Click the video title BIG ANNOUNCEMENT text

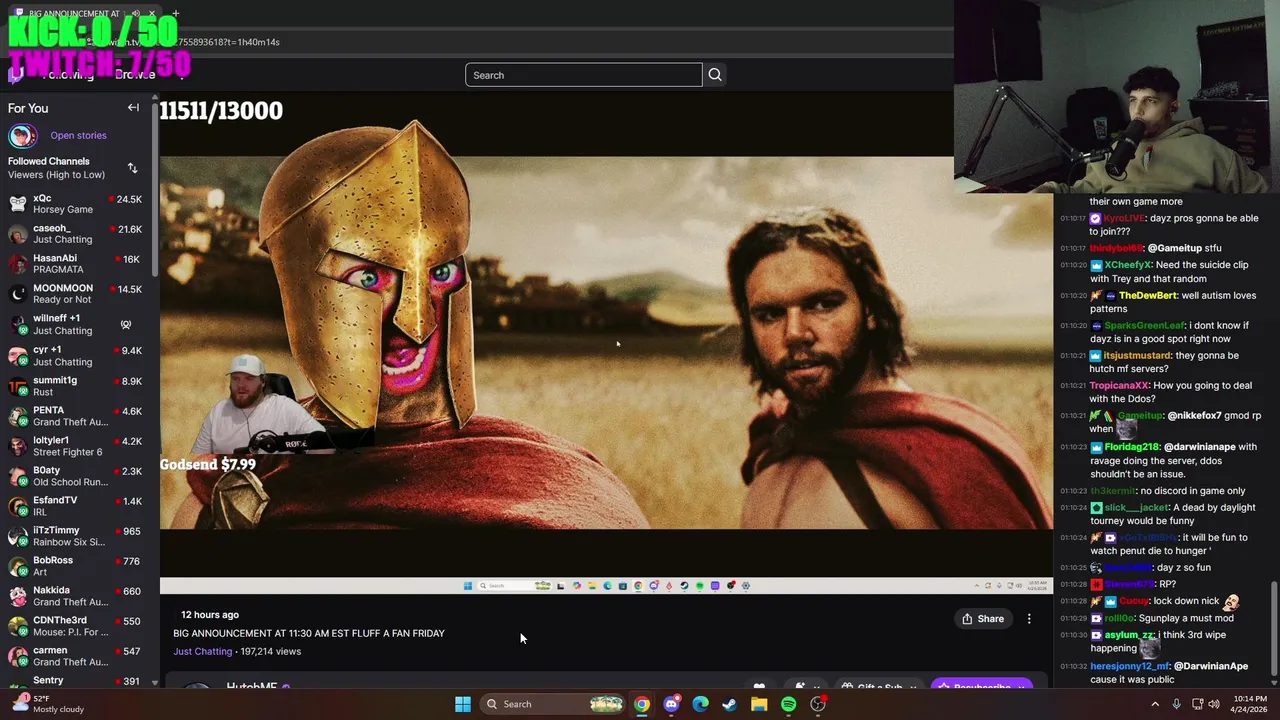(309, 633)
